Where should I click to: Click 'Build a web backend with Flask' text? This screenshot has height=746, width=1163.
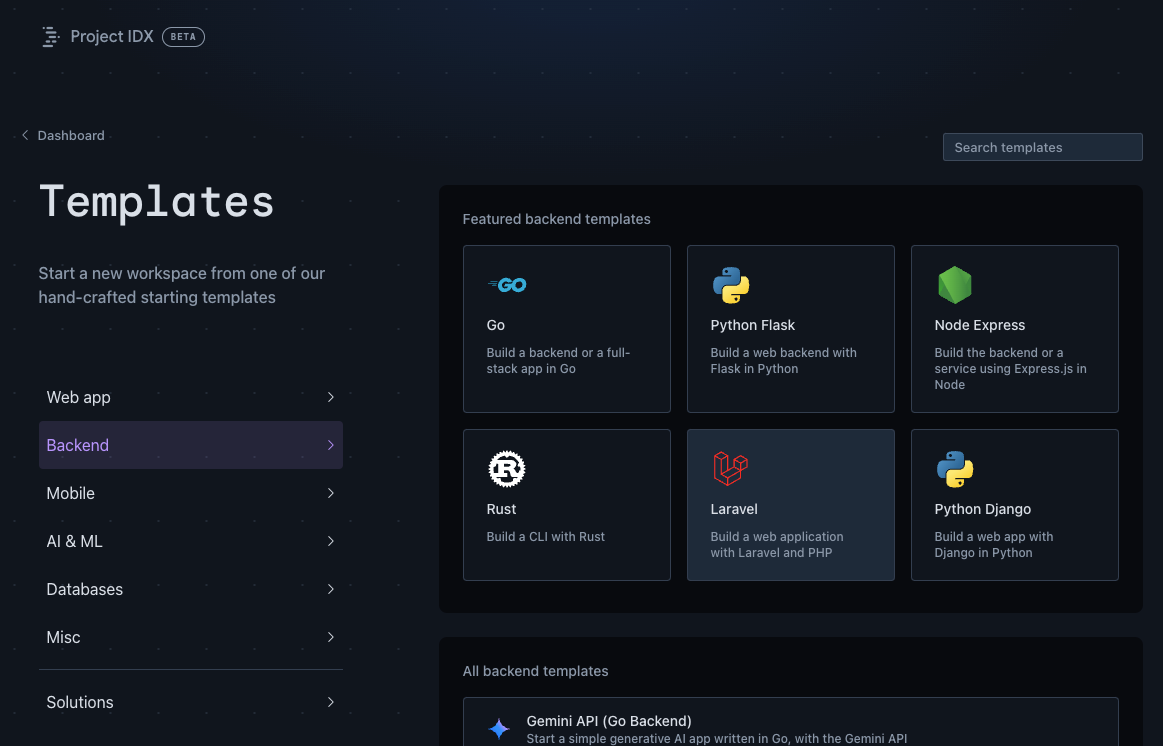pos(783,360)
